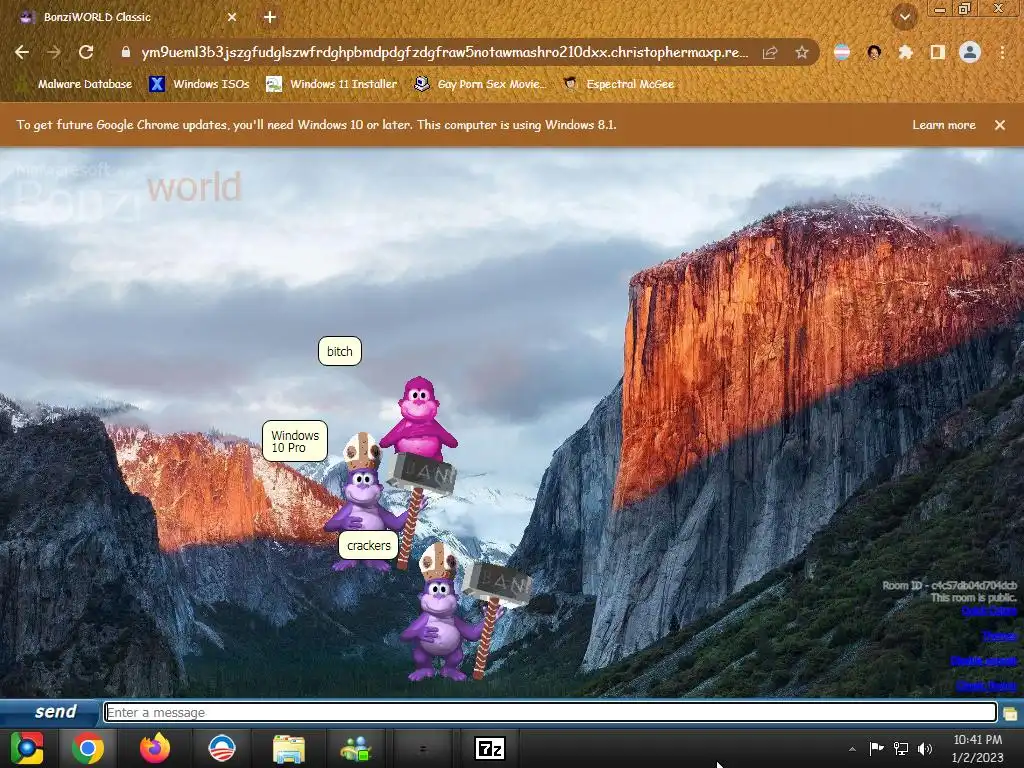This screenshot has height=768, width=1024.
Task: Open the Themes link
Action: 999,635
